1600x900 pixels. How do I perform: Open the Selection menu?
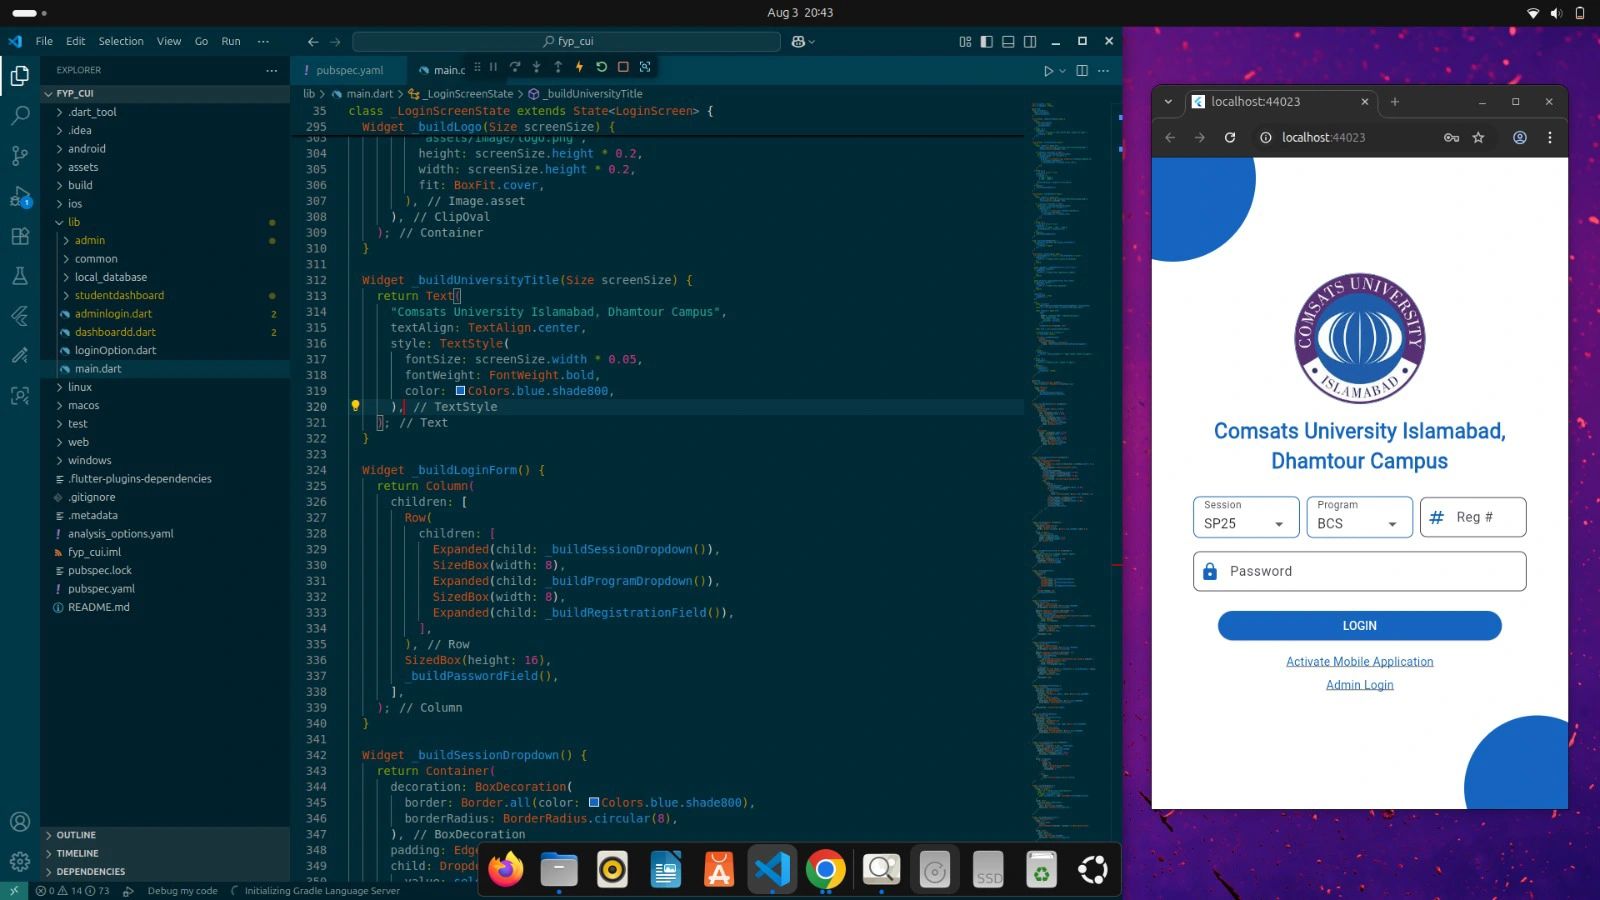[x=121, y=41]
